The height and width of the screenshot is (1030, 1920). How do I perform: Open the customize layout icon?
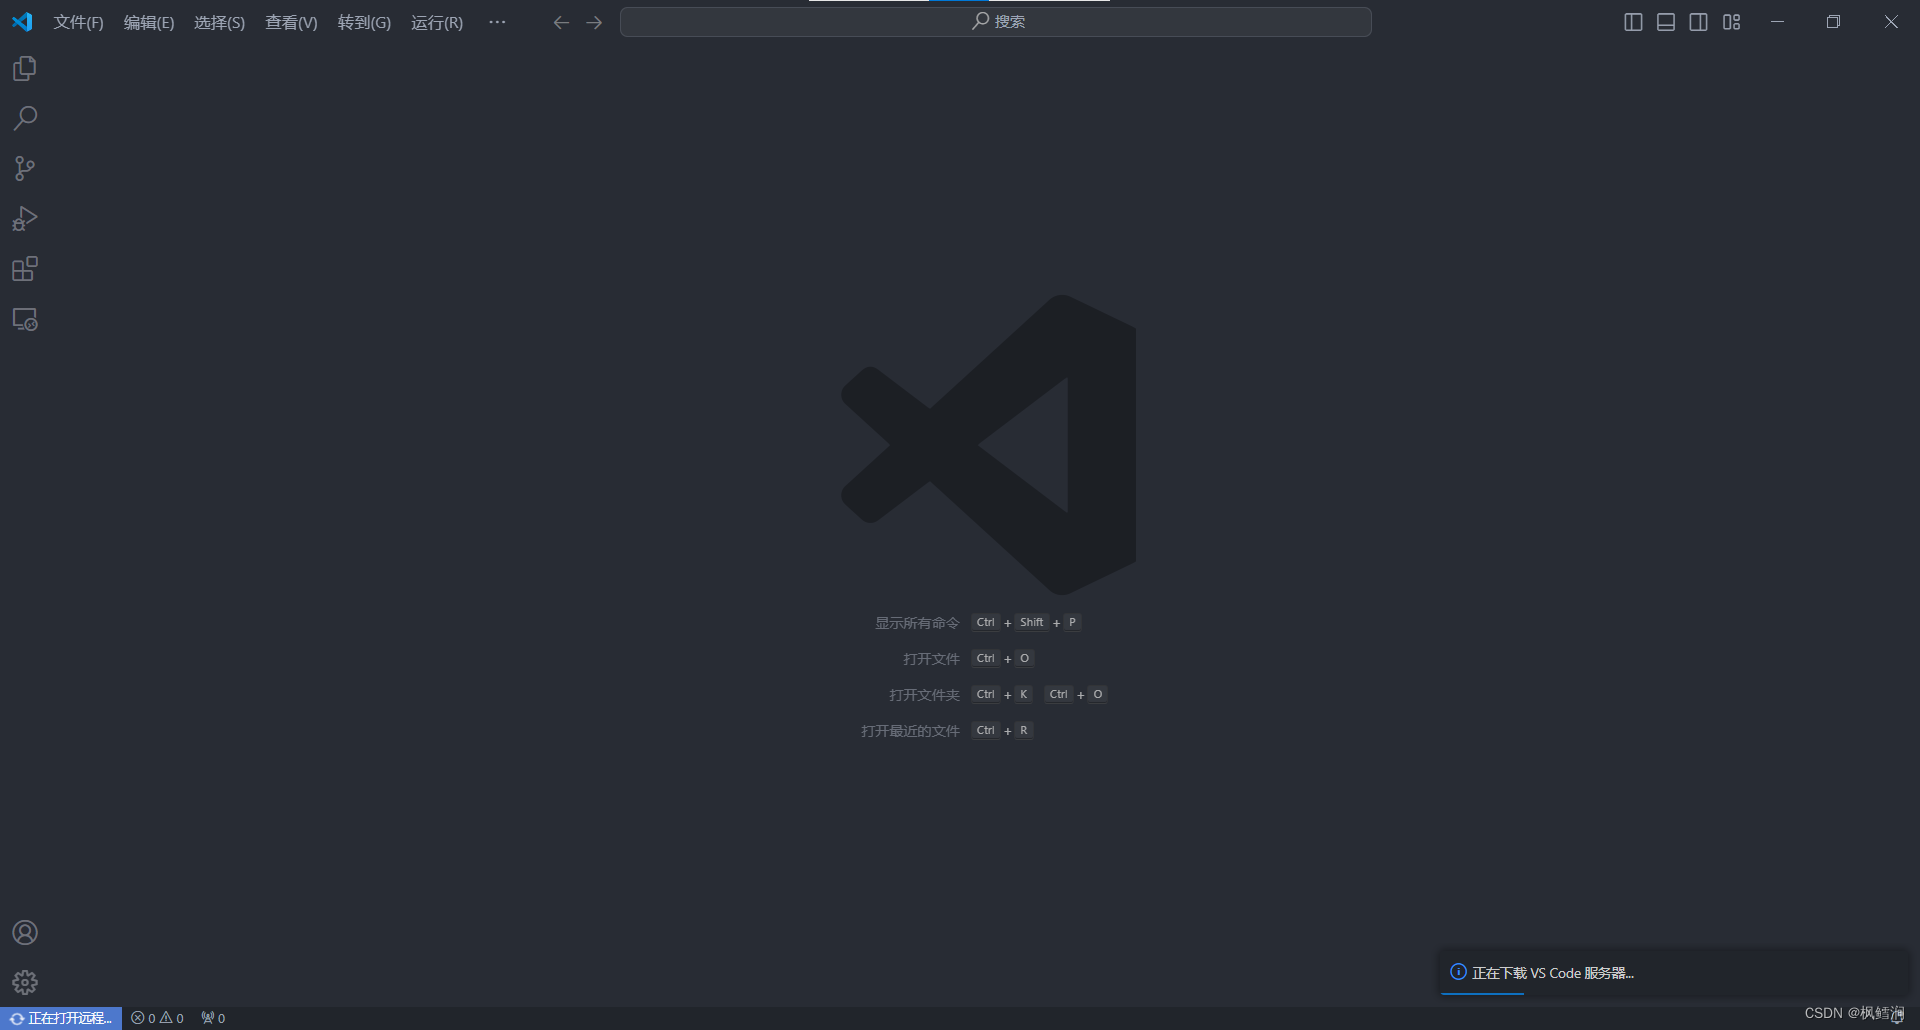tap(1732, 22)
